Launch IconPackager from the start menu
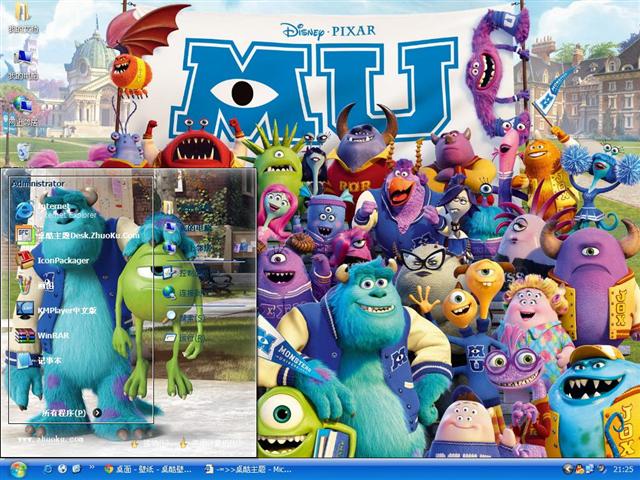This screenshot has width=640, height=480. point(52,260)
